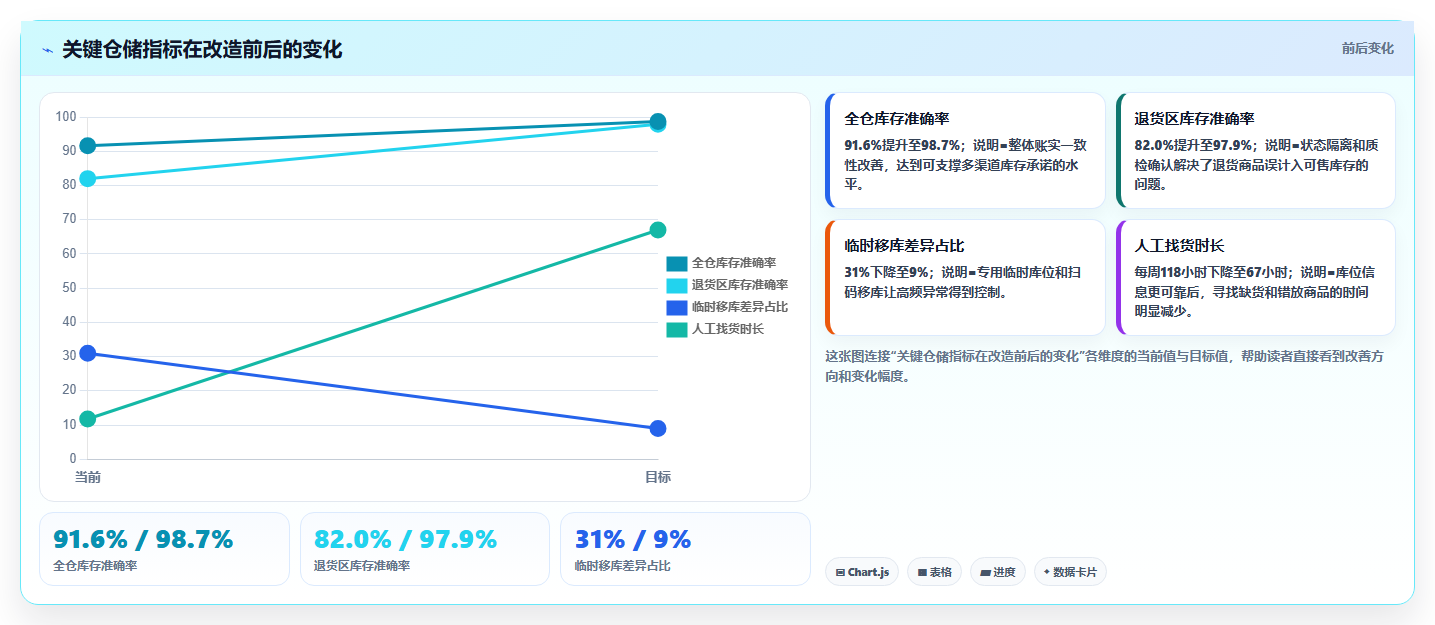Open the 临时移库差异占比 description card heading
The width and height of the screenshot is (1435, 625).
tap(904, 245)
